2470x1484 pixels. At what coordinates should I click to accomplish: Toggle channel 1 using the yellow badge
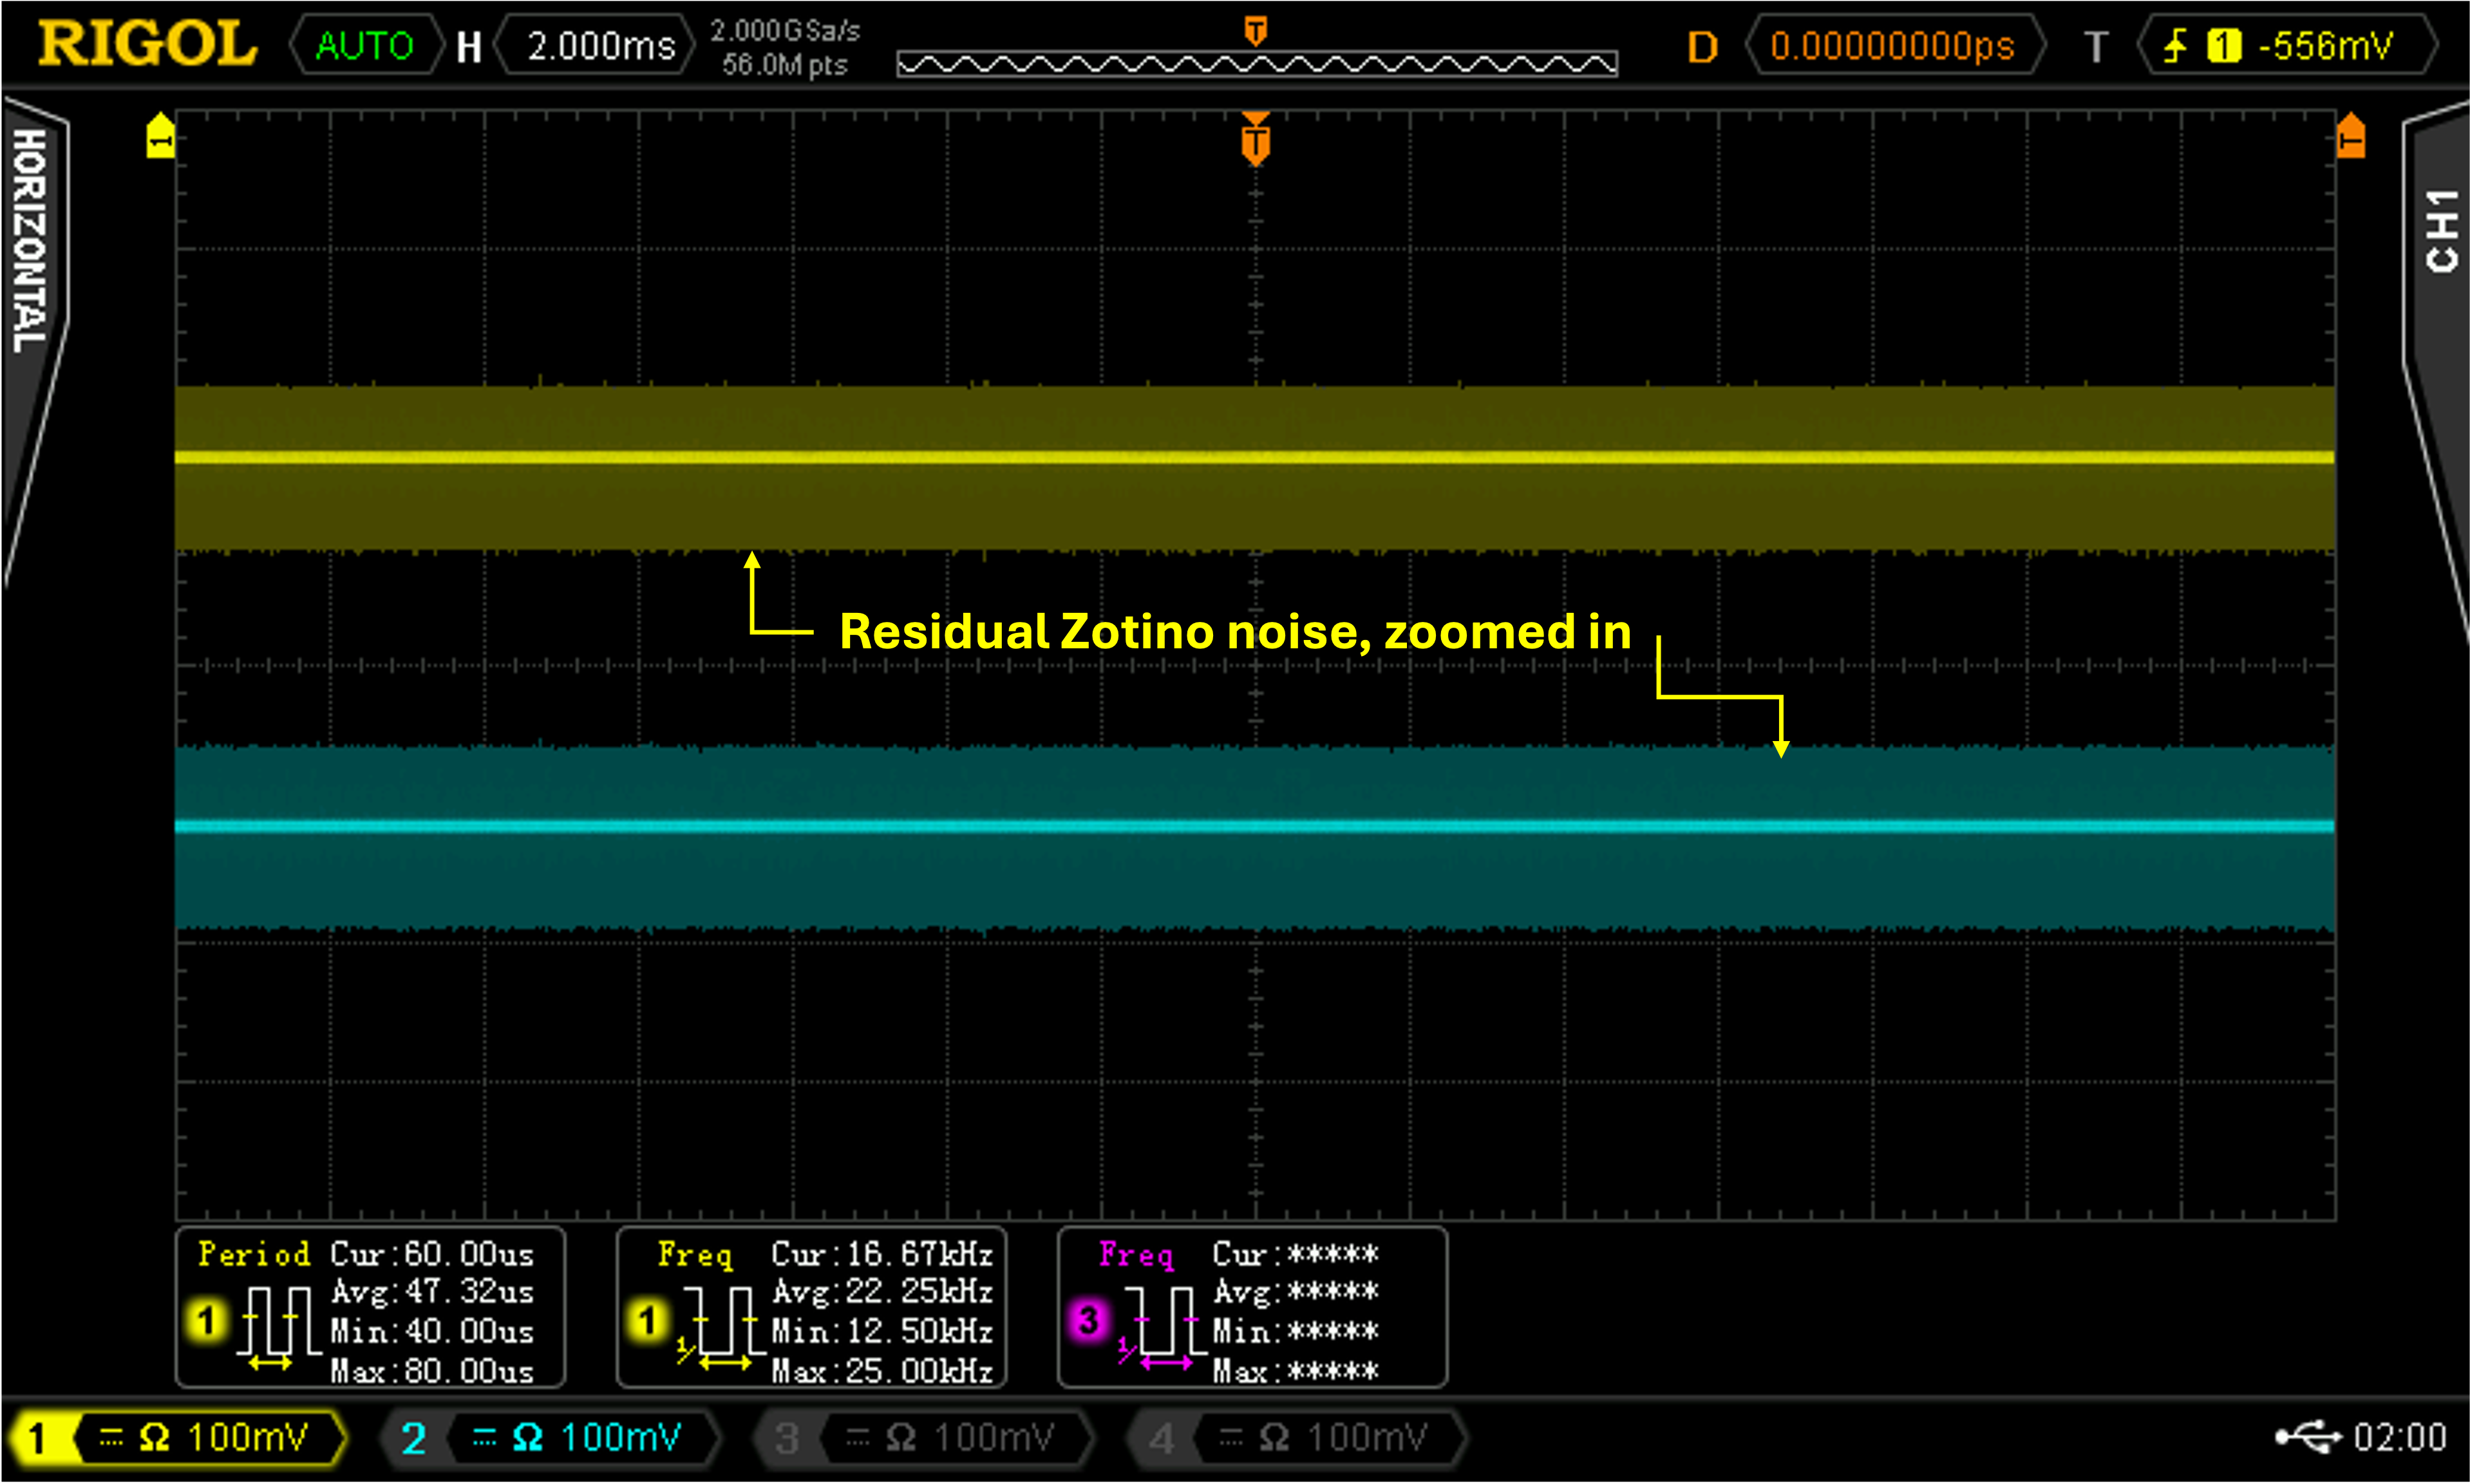coord(38,1438)
